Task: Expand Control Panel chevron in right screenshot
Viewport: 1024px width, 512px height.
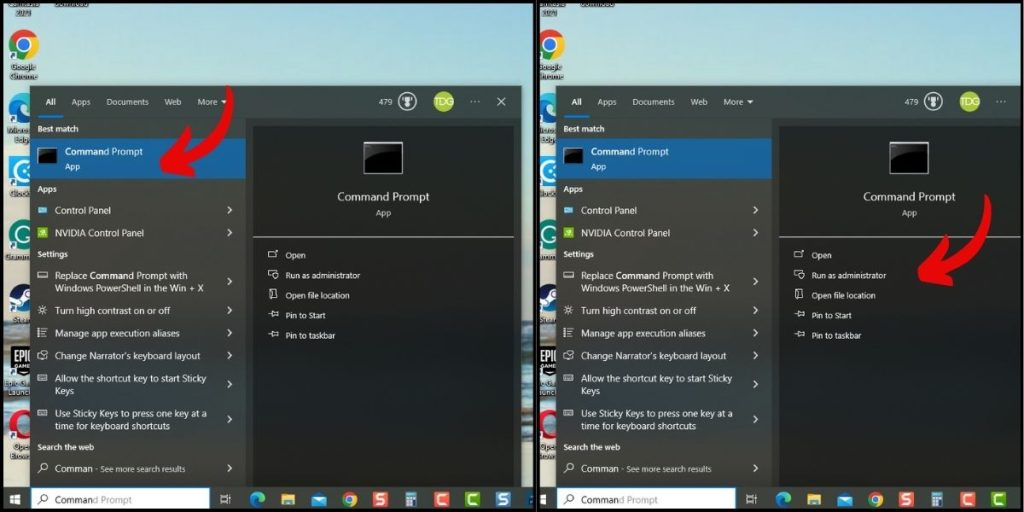Action: [x=756, y=210]
